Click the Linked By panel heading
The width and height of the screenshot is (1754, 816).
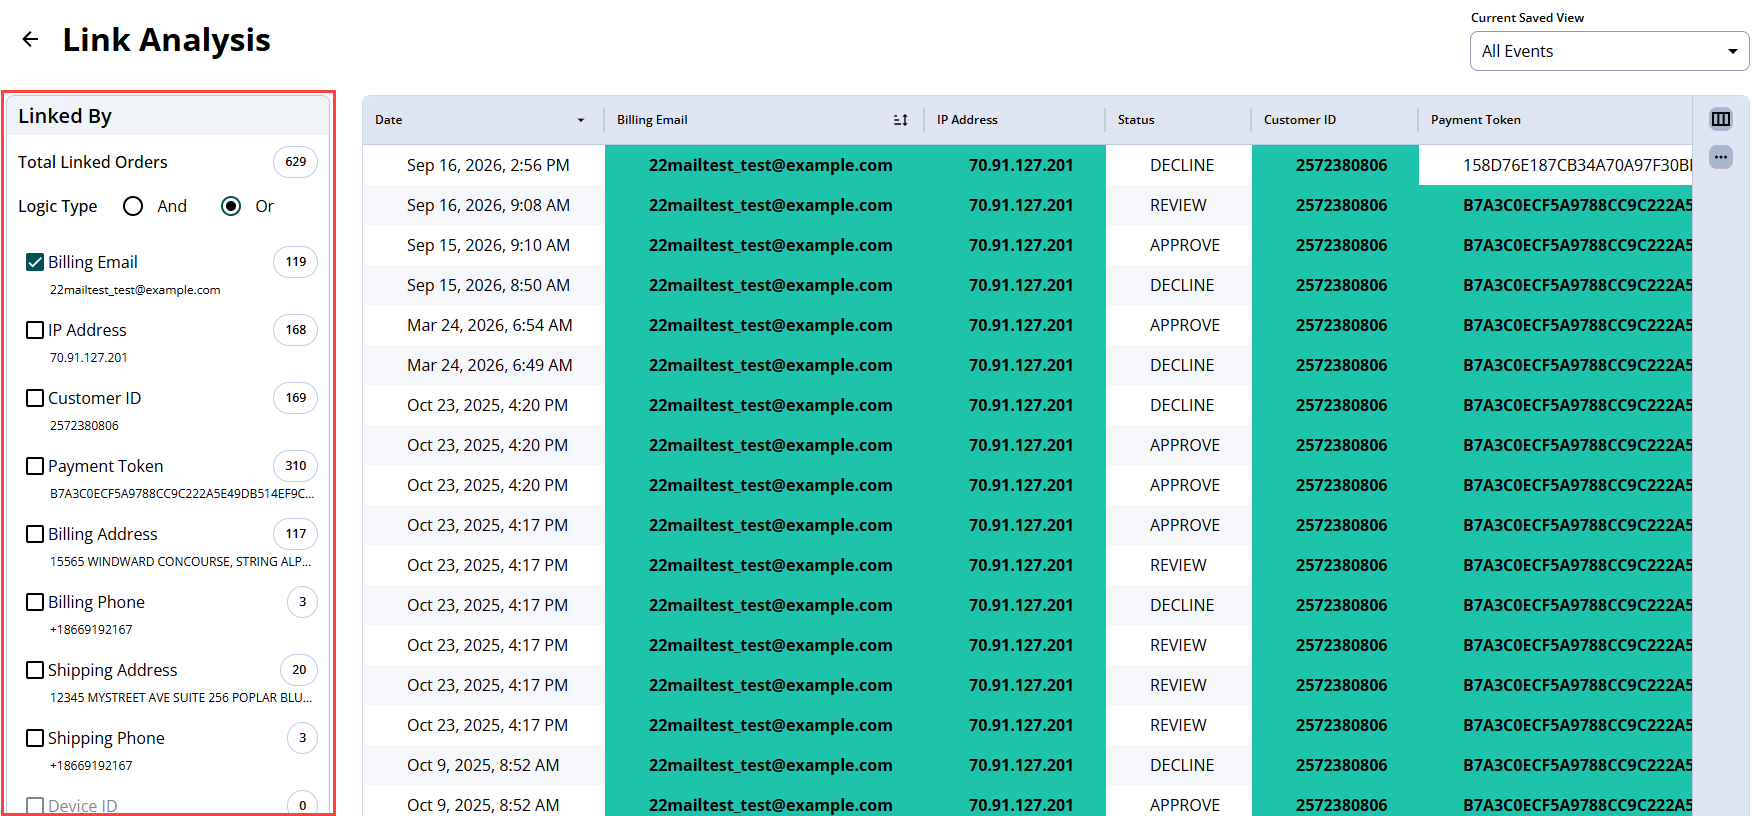pyautogui.click(x=65, y=116)
